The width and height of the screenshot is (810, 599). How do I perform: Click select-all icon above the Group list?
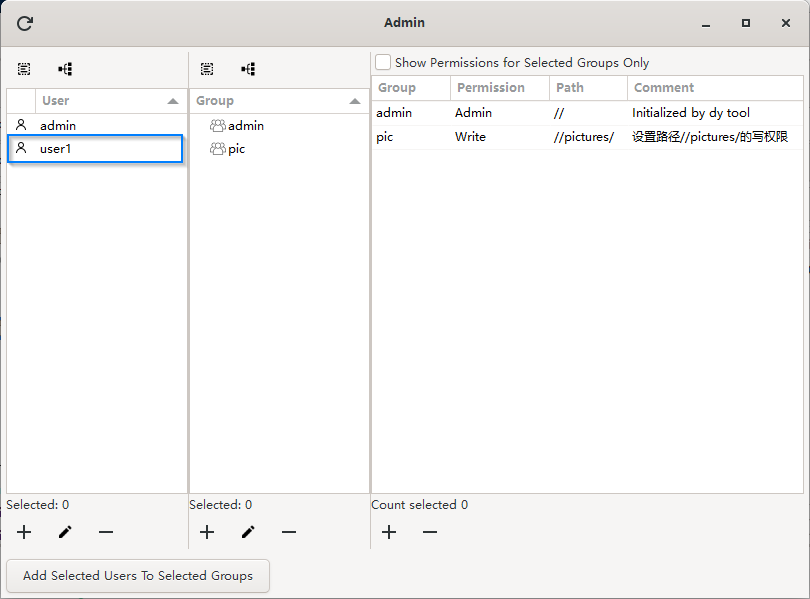pos(207,69)
